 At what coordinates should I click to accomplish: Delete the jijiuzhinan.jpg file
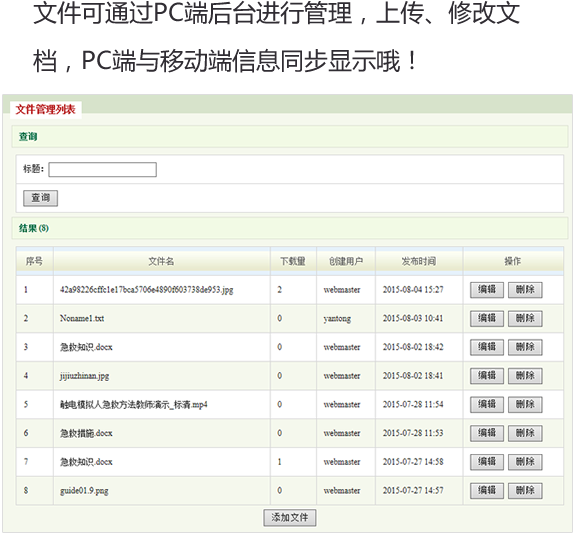(525, 375)
